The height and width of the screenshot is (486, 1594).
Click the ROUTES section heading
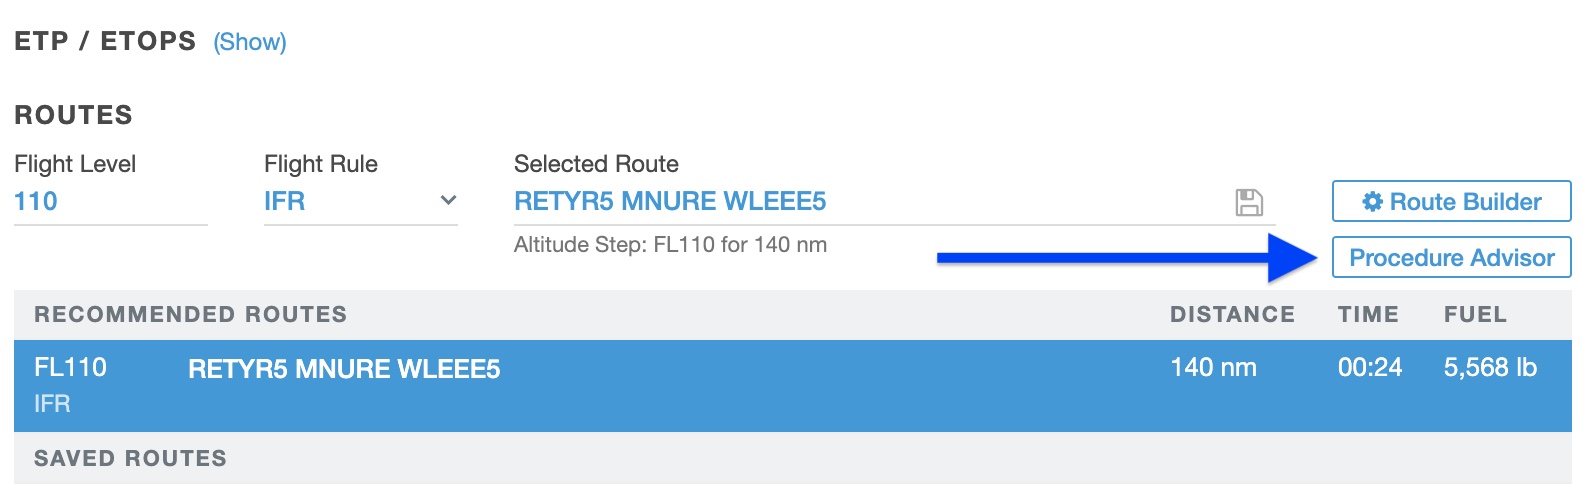click(x=73, y=115)
